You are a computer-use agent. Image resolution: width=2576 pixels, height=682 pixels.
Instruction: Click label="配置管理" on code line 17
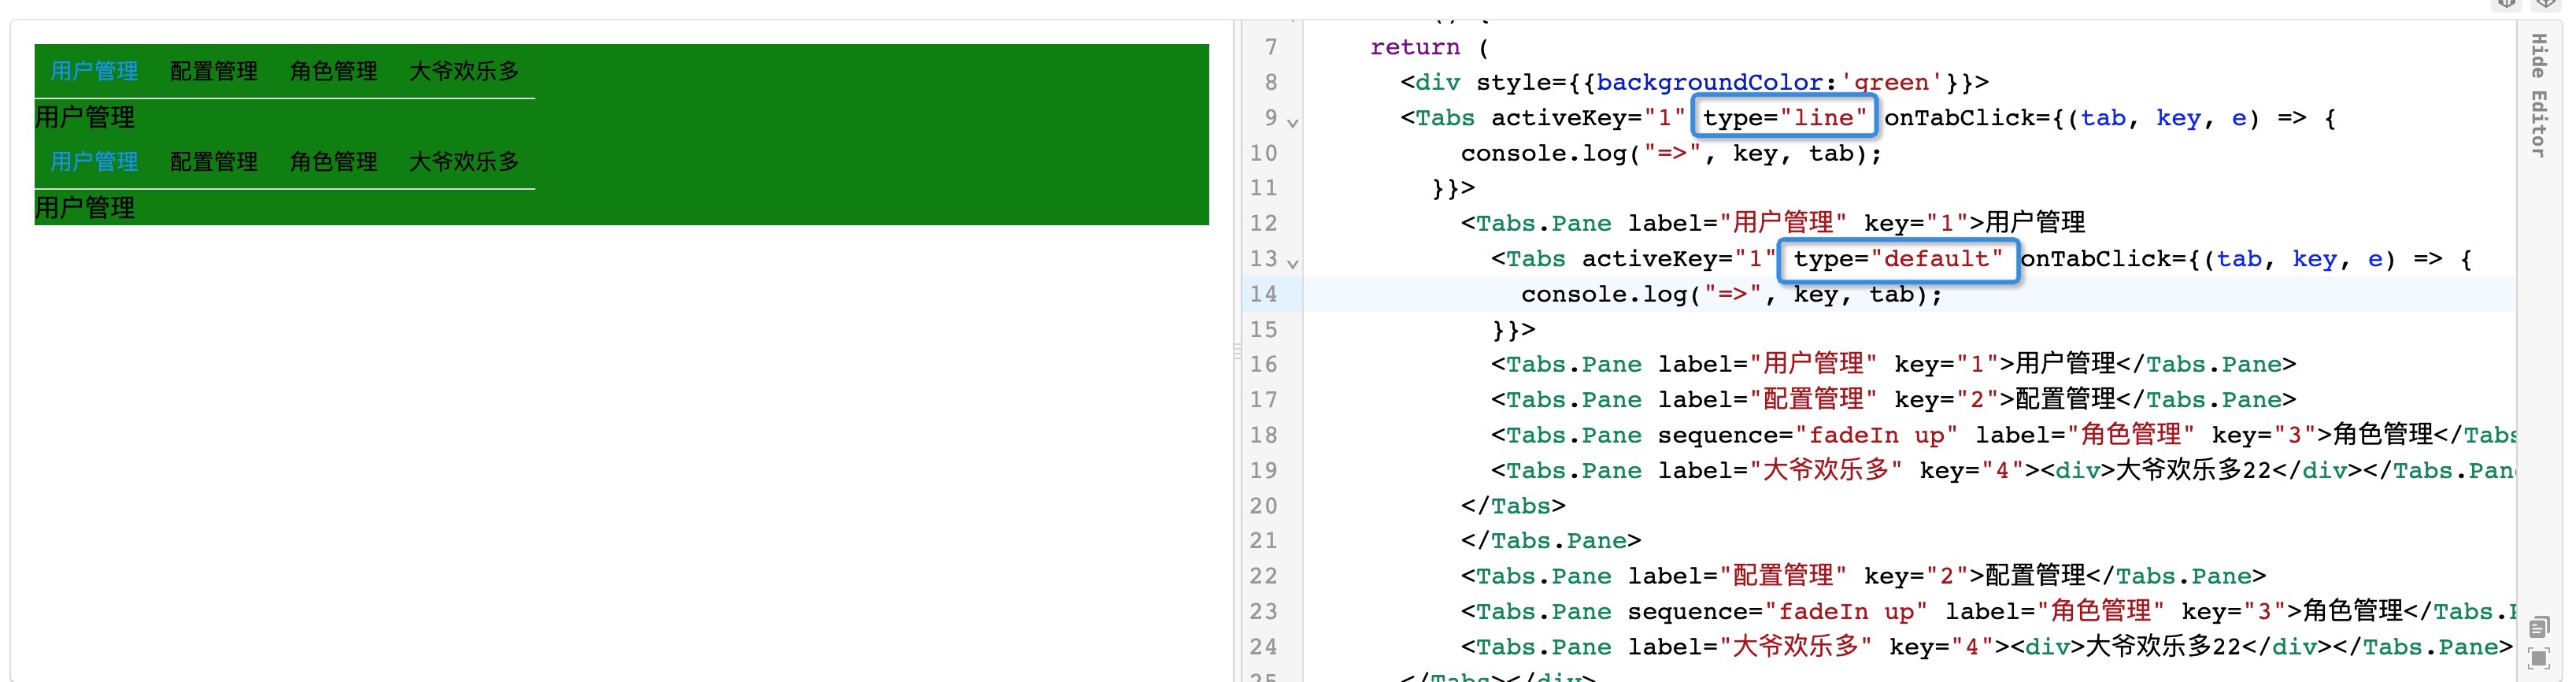(1767, 400)
